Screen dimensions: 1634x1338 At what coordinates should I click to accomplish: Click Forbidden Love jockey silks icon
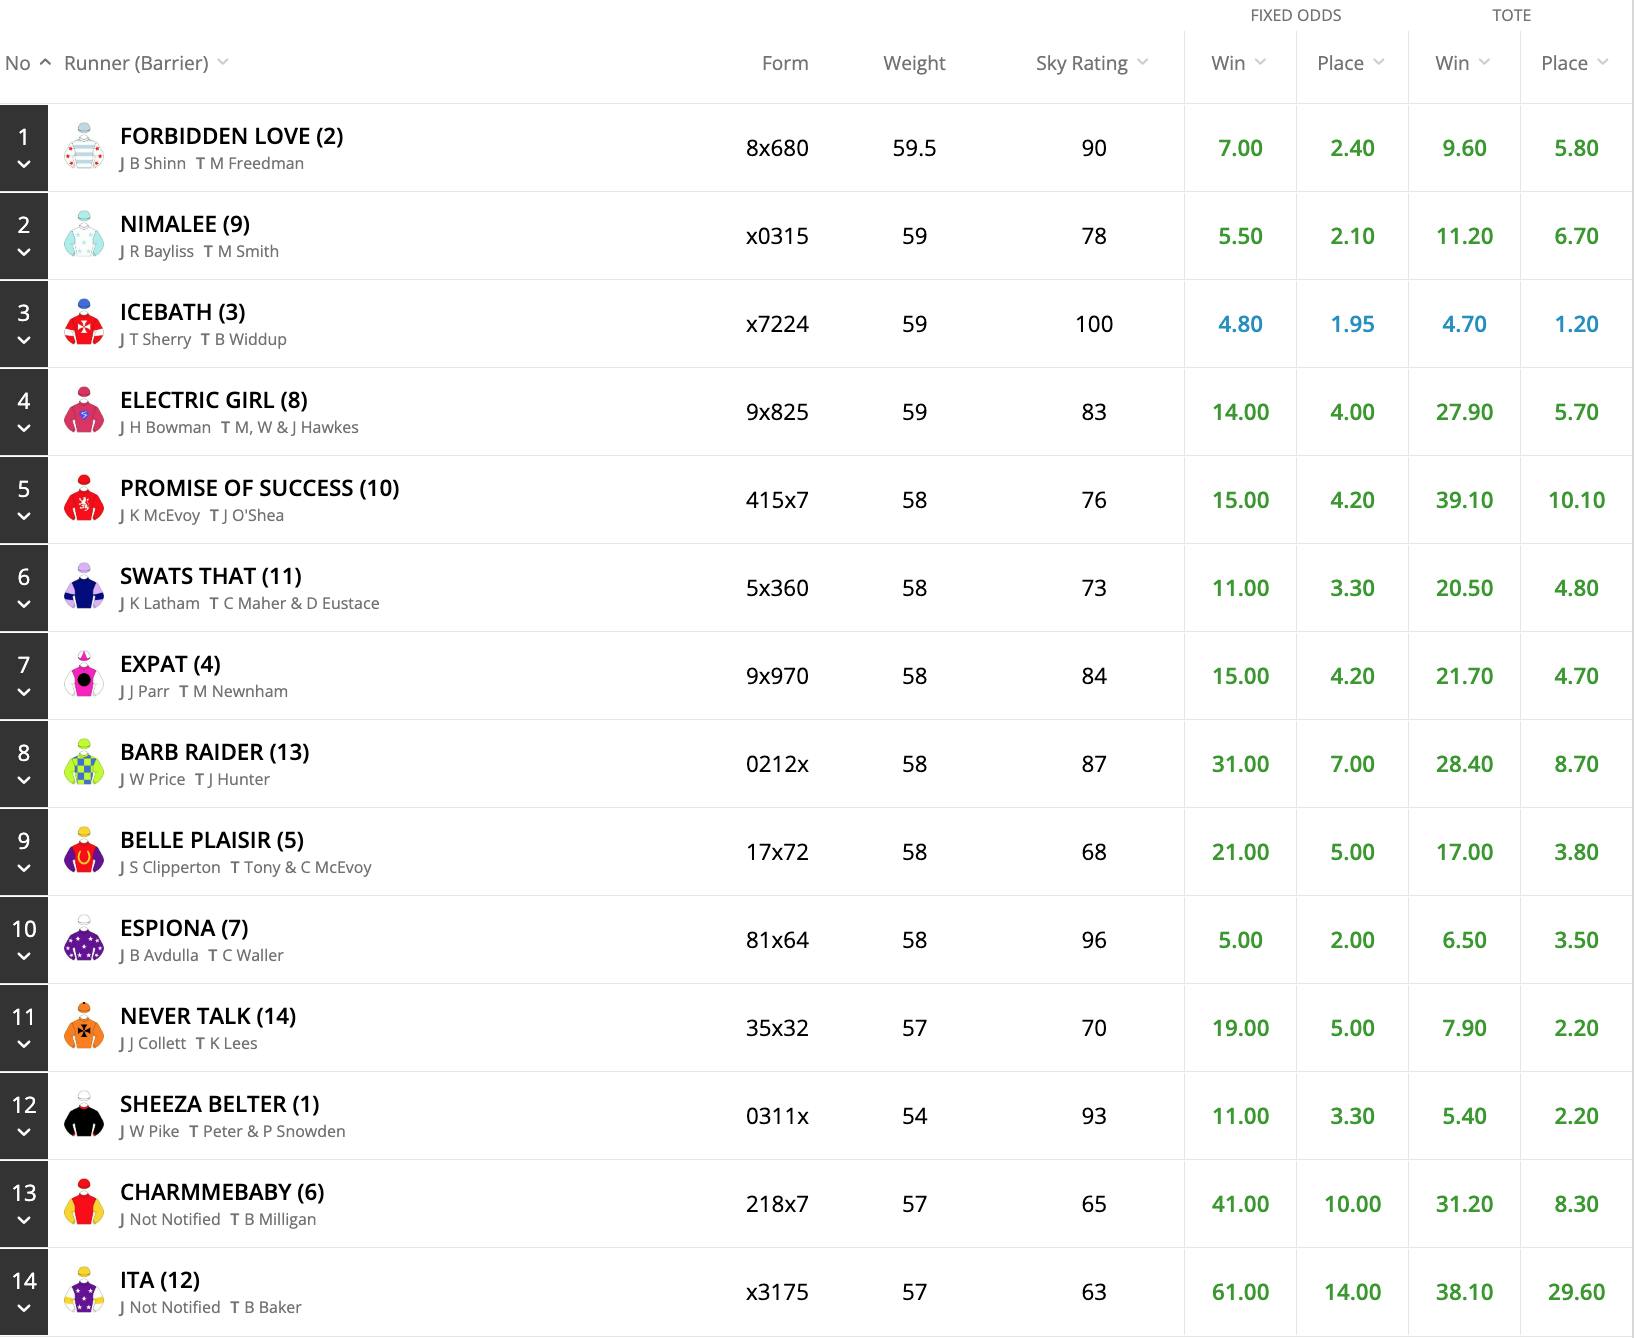[x=84, y=147]
